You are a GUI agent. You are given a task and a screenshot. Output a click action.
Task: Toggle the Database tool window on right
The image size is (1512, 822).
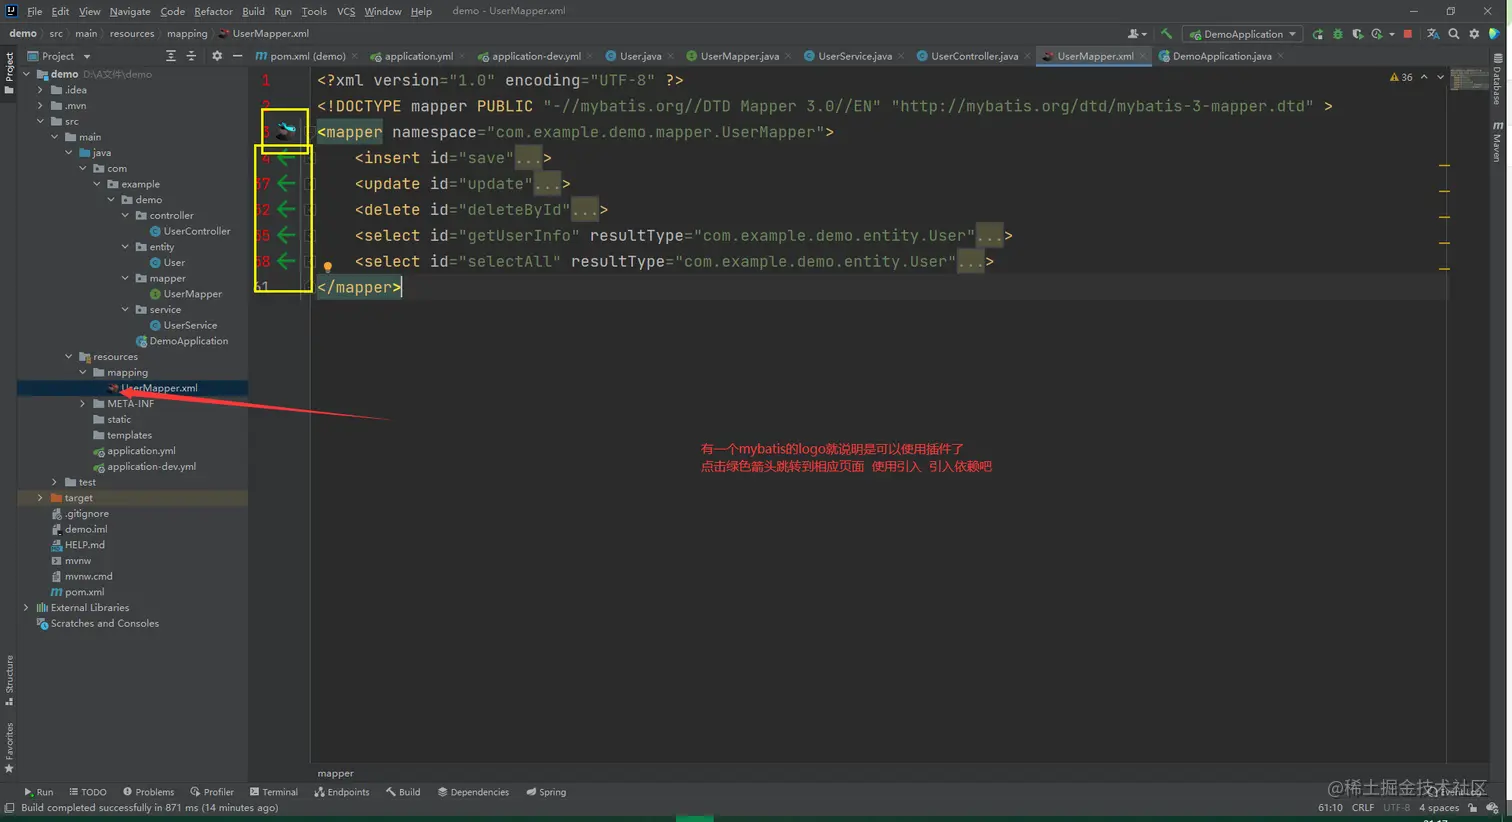(1497, 80)
